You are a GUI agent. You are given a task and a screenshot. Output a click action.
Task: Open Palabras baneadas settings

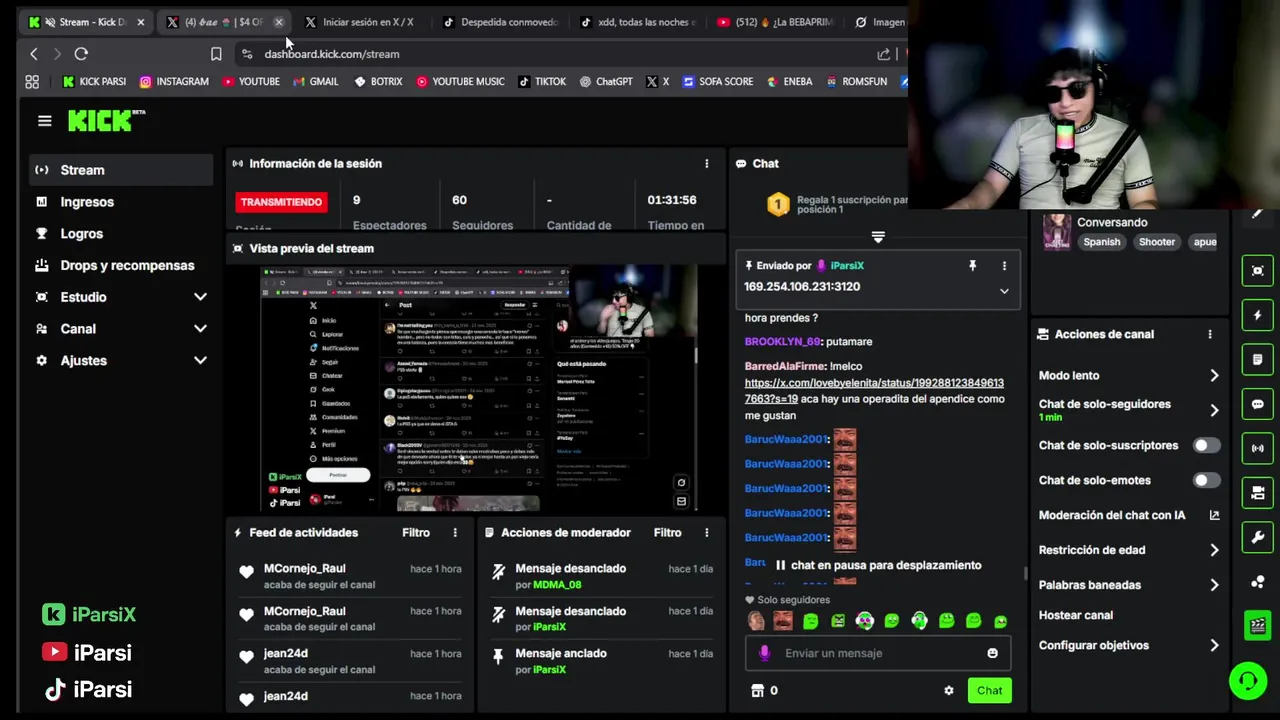click(1129, 585)
